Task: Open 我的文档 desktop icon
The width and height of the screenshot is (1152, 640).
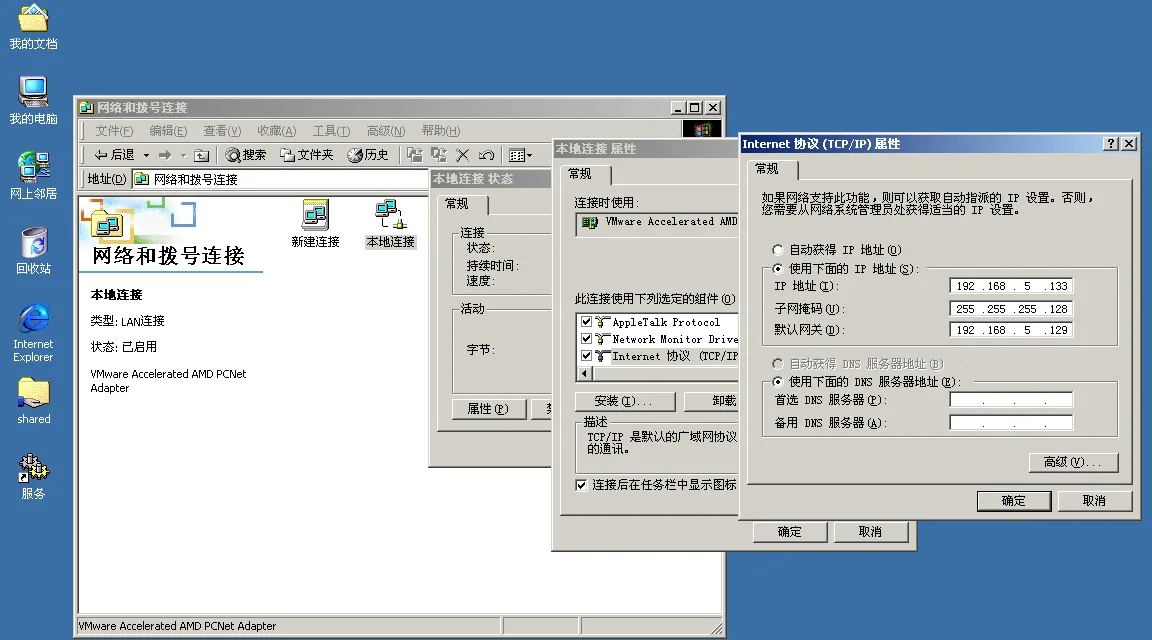Action: click(33, 27)
